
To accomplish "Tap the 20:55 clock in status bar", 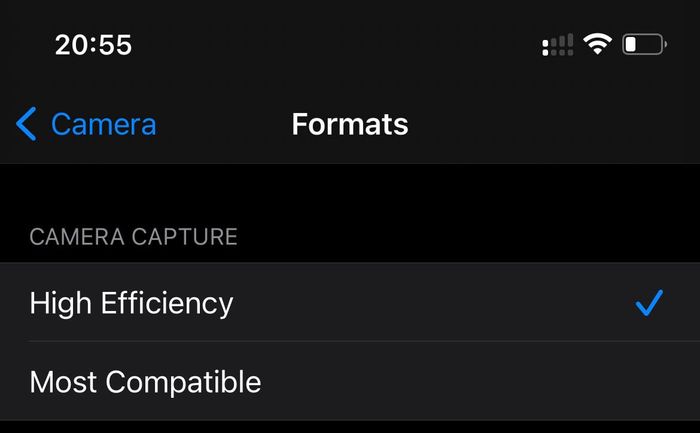I will point(93,45).
